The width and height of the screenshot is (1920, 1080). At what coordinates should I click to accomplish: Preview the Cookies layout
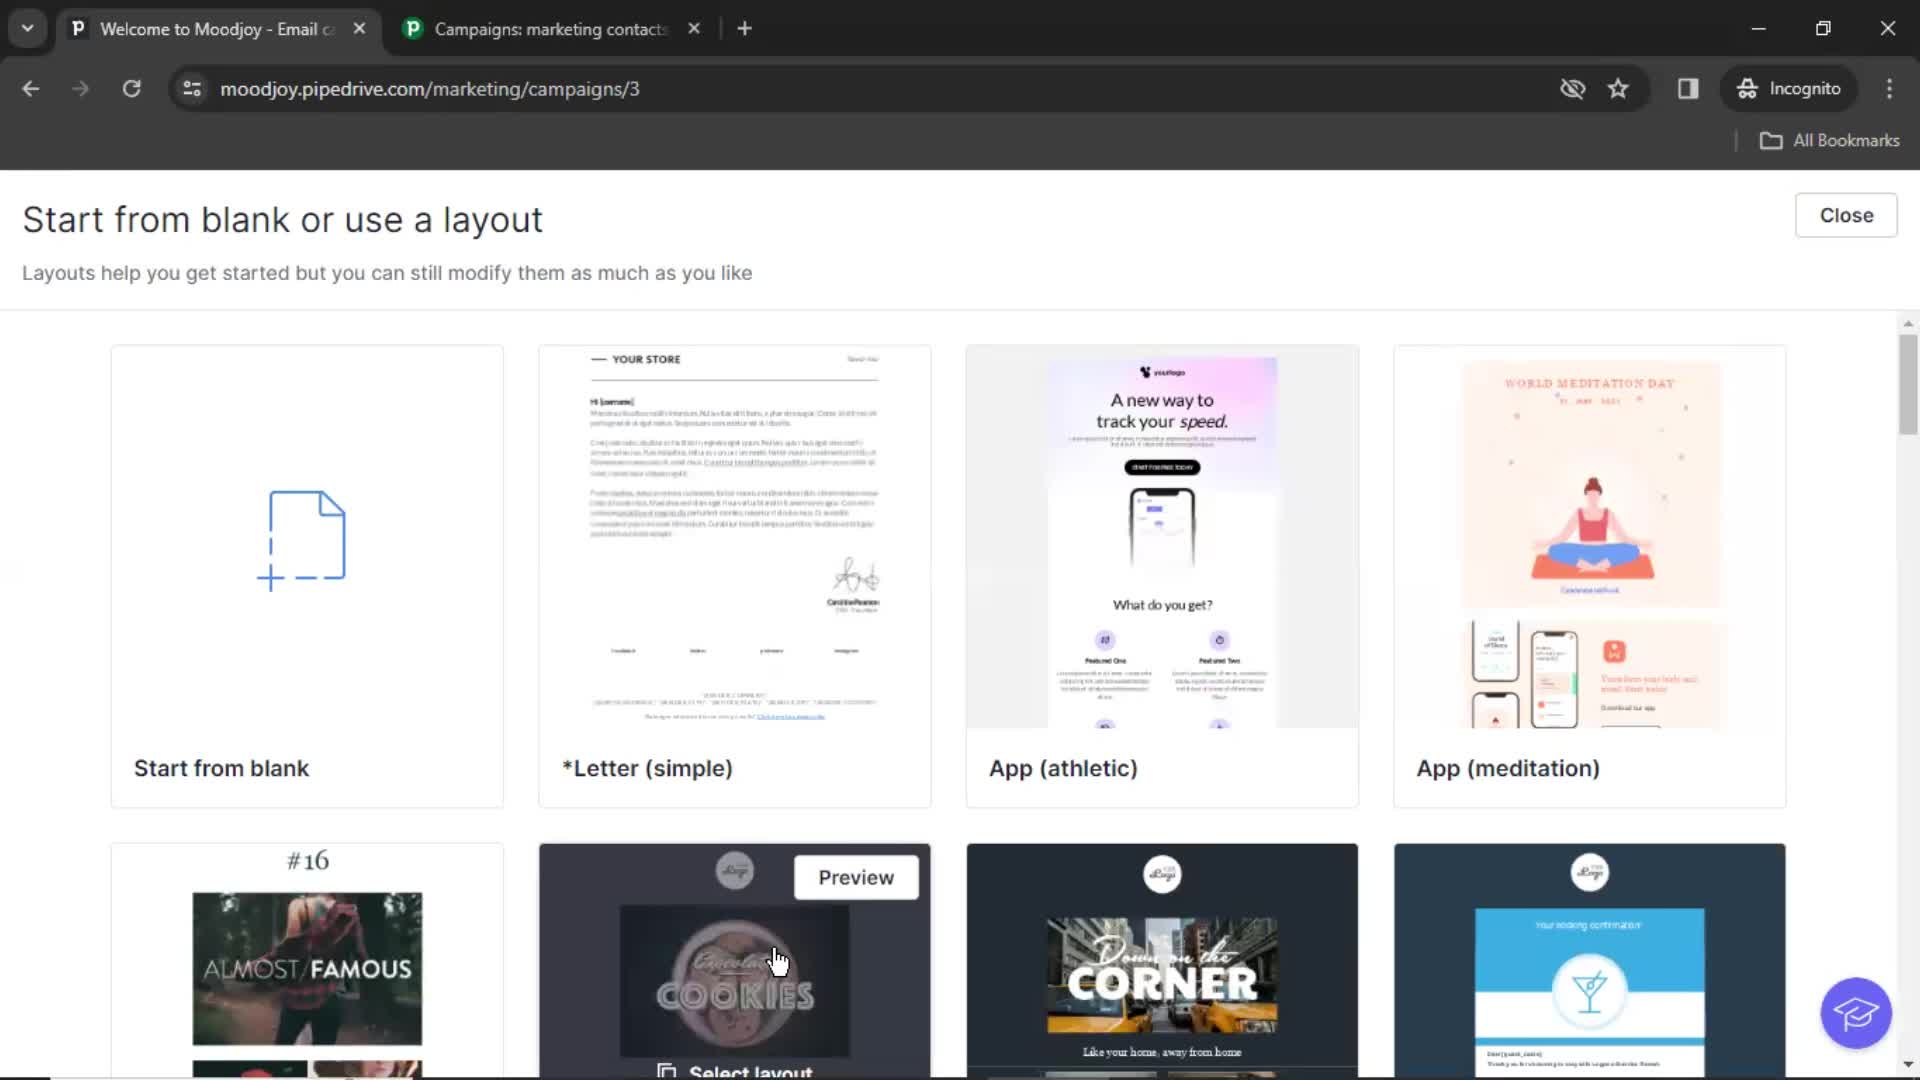click(x=856, y=878)
